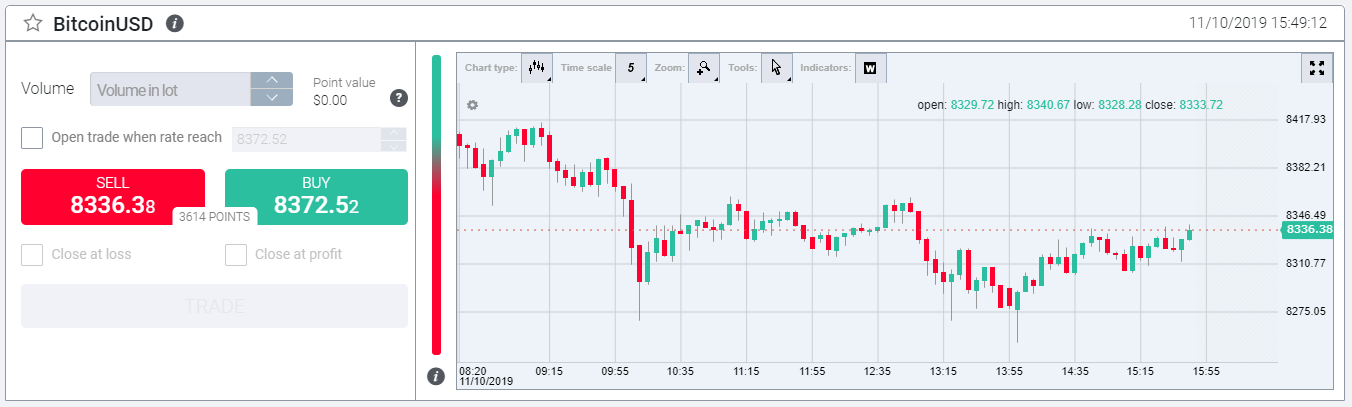Expand the chart to fullscreen
Viewport: 1352px width, 407px height.
1316,68
